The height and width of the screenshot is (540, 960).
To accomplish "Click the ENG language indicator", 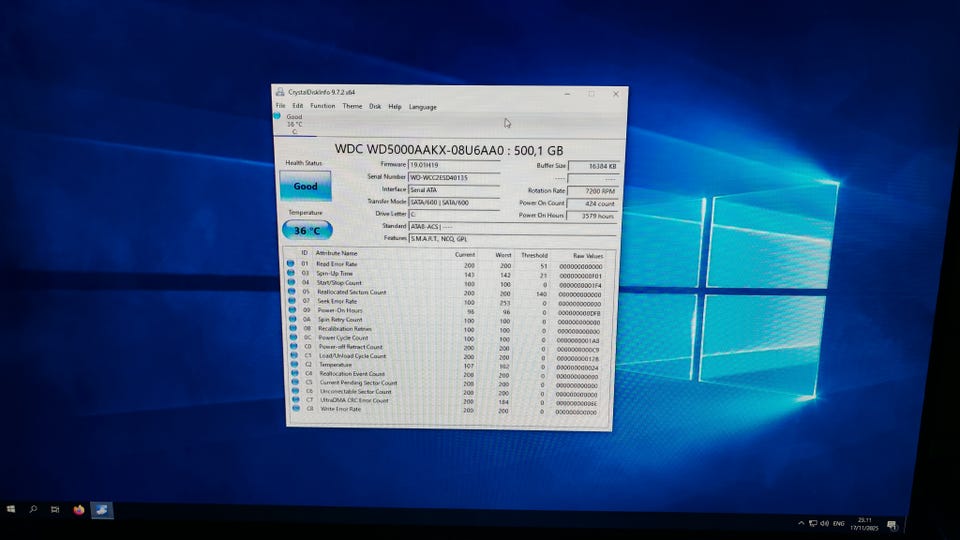I will point(839,523).
